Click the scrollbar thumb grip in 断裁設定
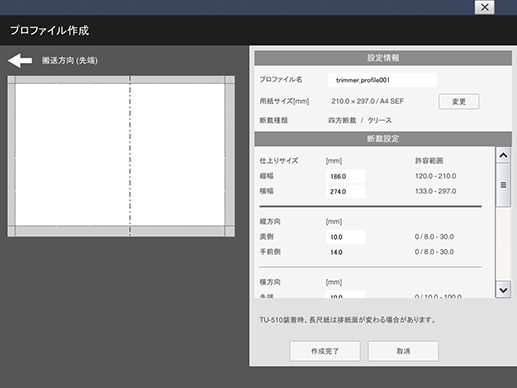Viewport: 517px width, 388px height. [x=503, y=185]
